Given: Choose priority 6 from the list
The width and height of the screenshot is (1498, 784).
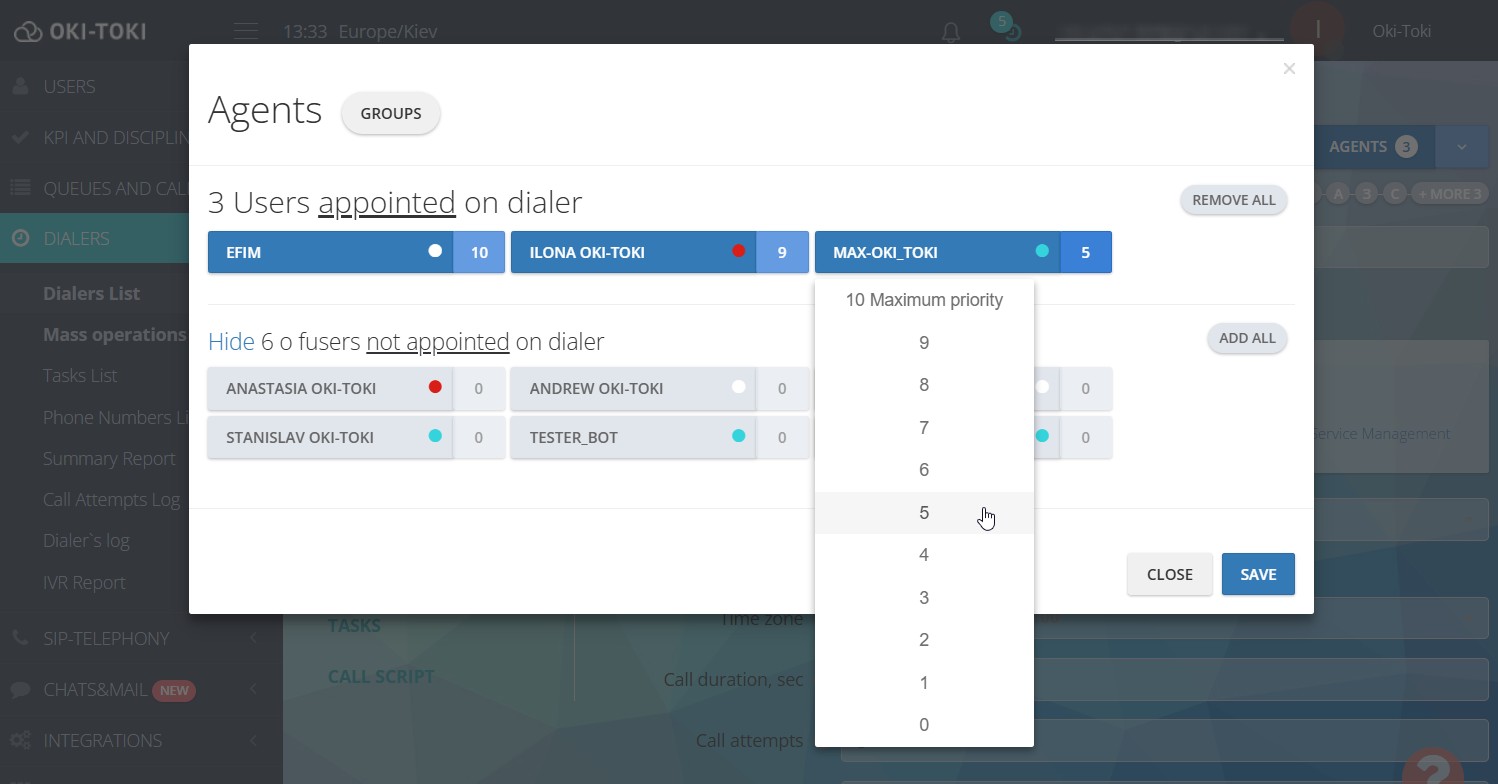Looking at the screenshot, I should [x=924, y=470].
